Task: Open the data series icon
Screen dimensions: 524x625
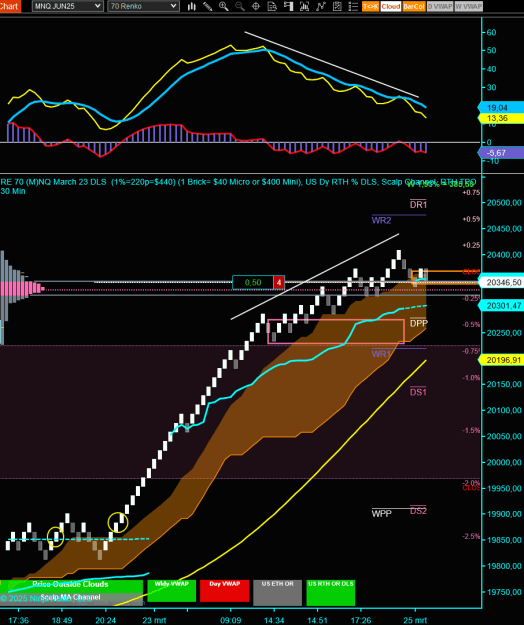Action: [304, 6]
